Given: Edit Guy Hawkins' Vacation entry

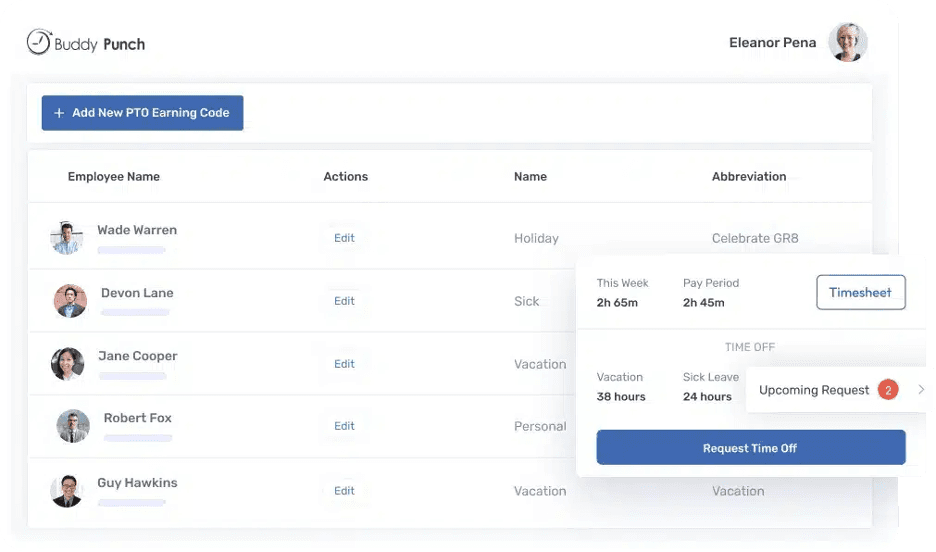Looking at the screenshot, I should pos(344,491).
